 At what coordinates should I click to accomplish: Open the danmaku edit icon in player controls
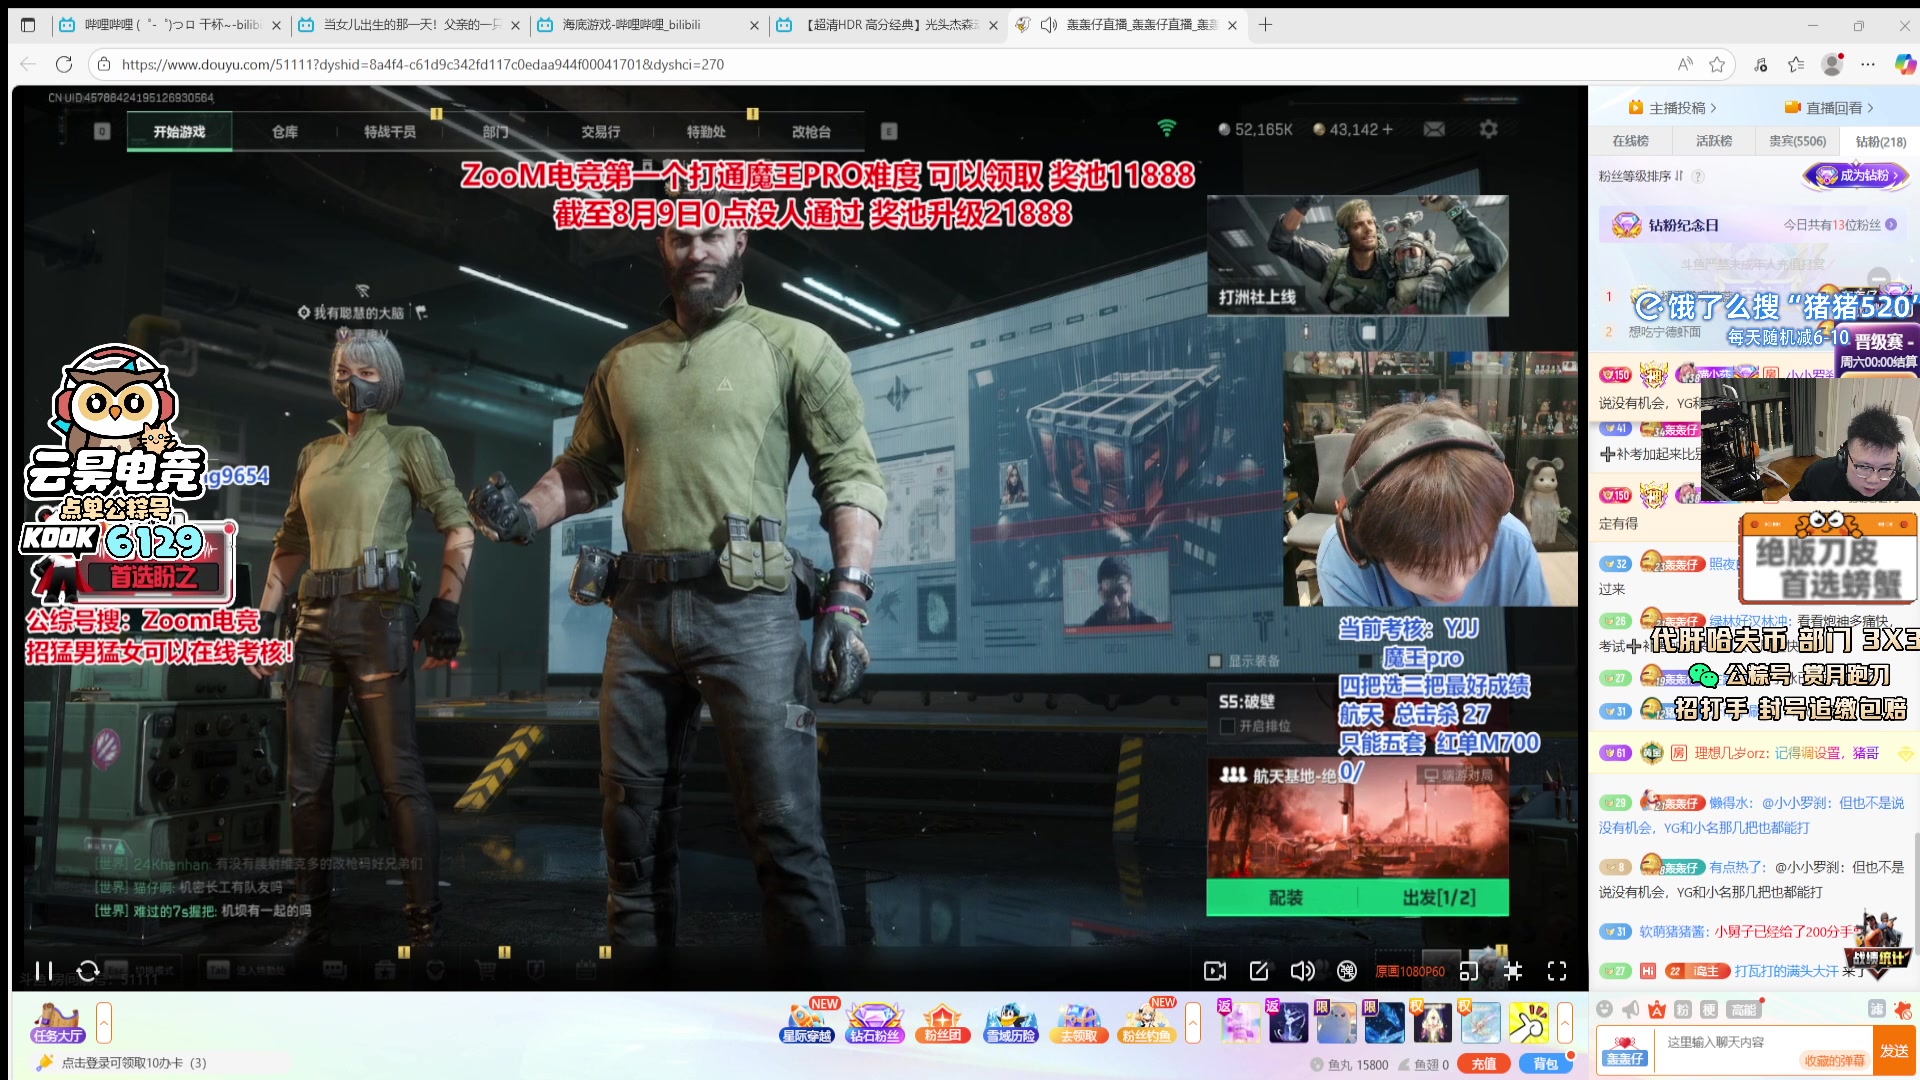[x=1259, y=971]
